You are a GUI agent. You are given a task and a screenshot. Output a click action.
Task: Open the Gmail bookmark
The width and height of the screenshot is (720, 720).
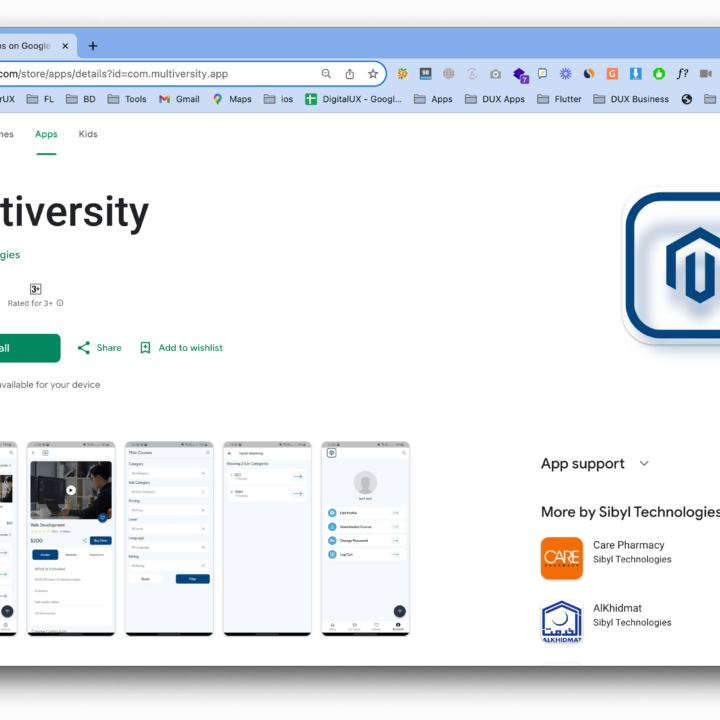pos(179,99)
